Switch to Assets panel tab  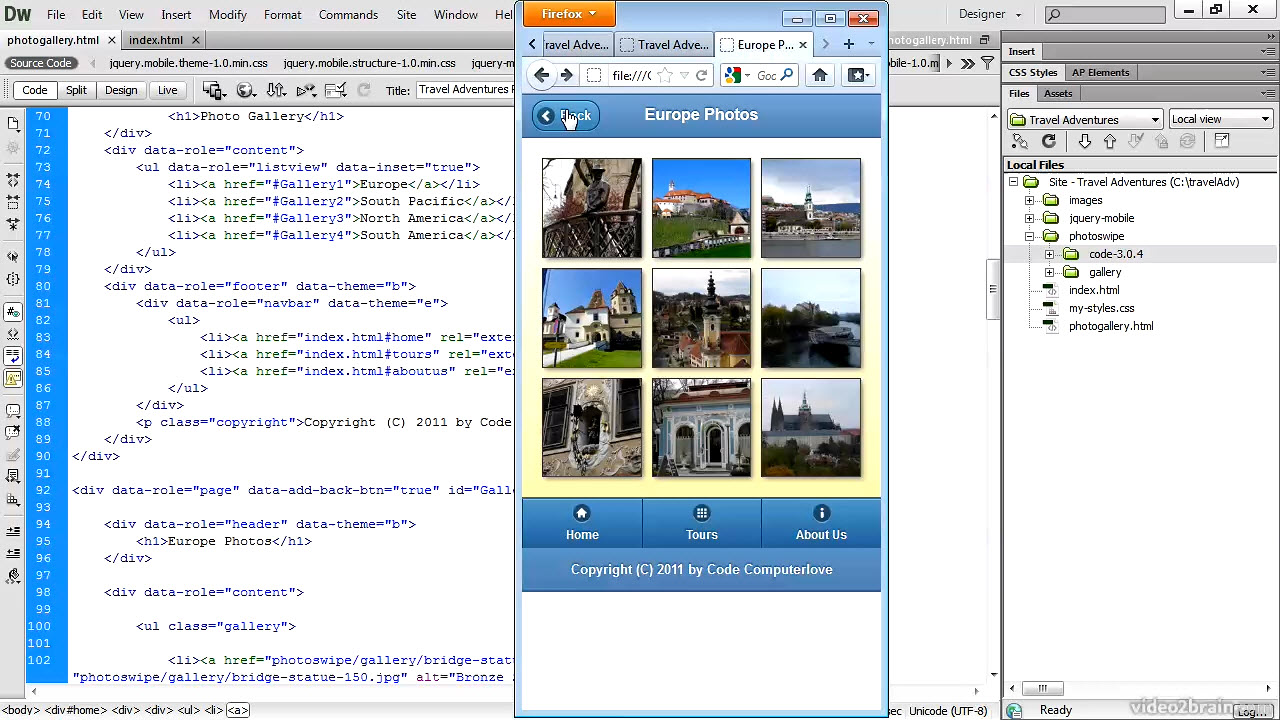(1058, 93)
